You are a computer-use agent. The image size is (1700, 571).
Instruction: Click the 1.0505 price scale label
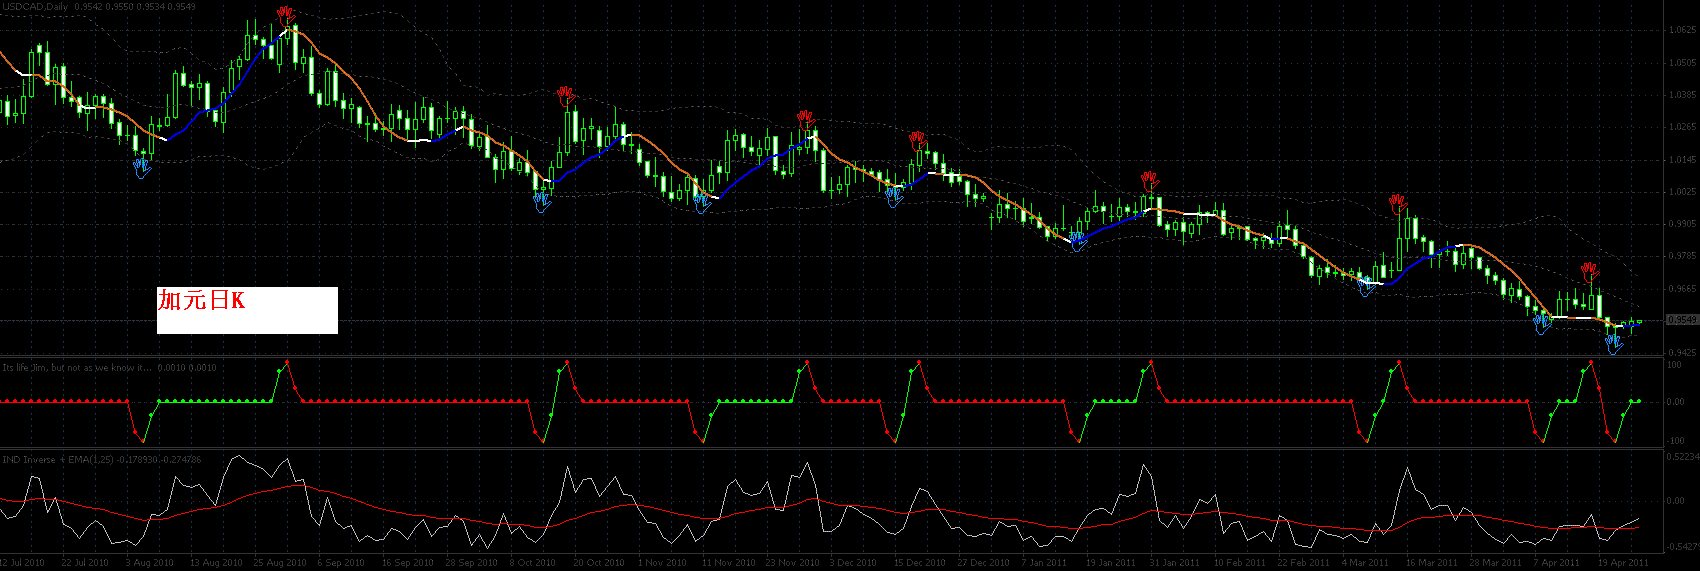tap(1682, 62)
